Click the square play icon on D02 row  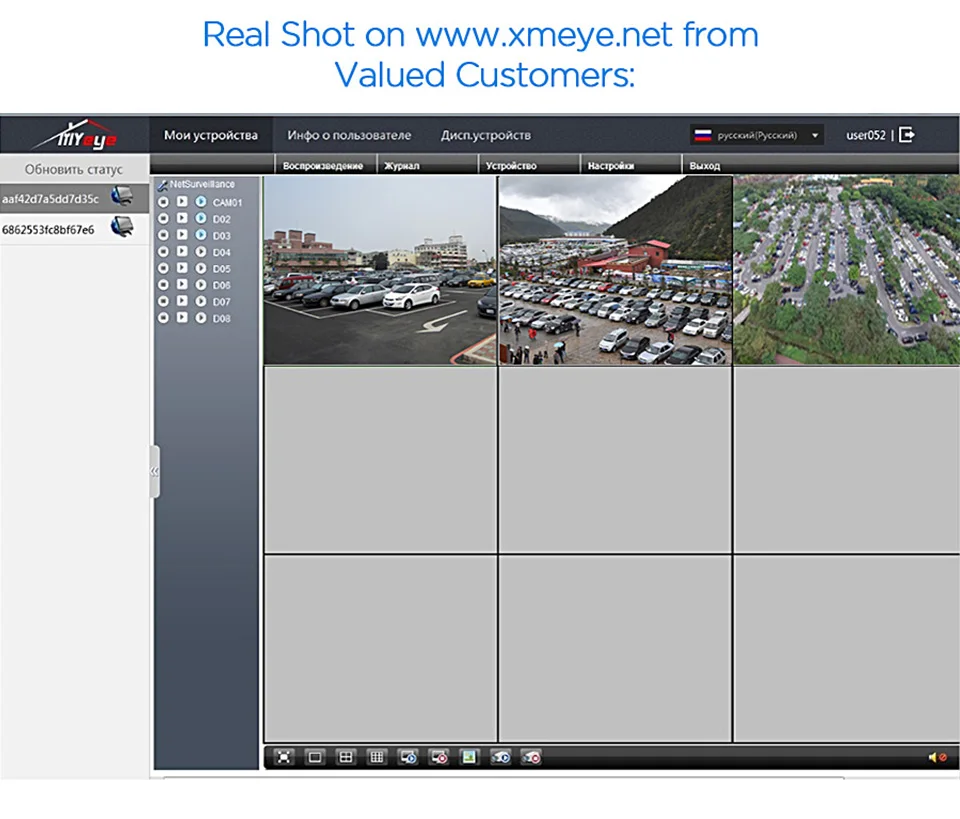point(182,218)
